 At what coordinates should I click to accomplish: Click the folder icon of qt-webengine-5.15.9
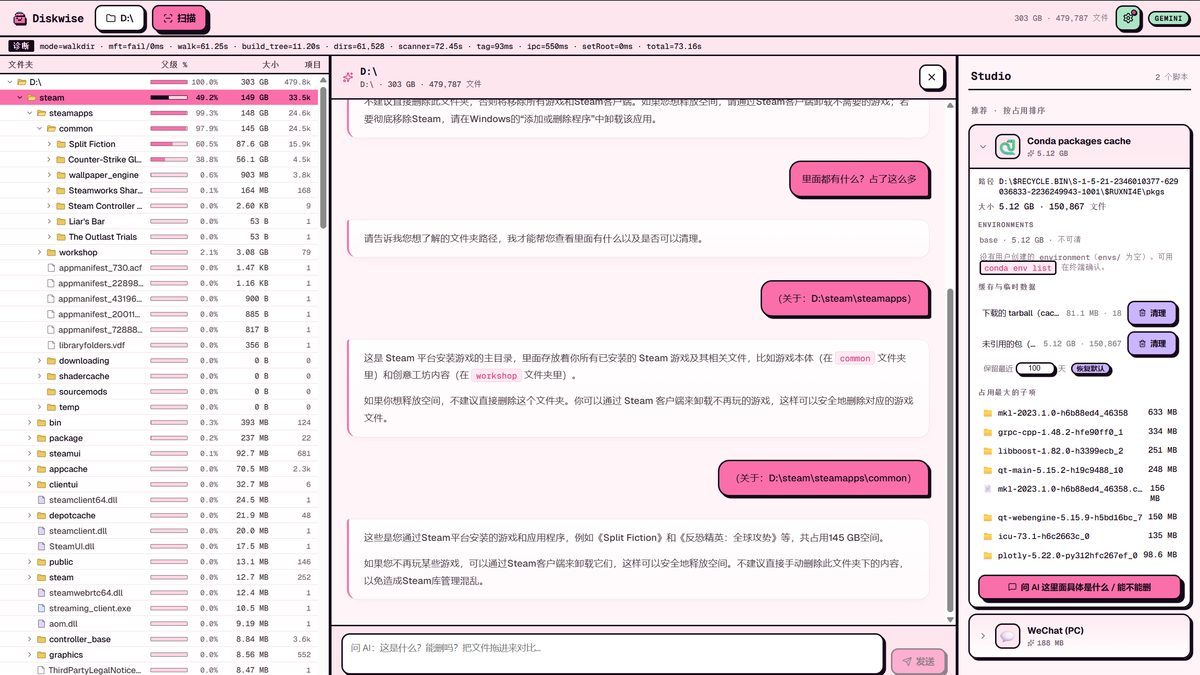(x=988, y=517)
